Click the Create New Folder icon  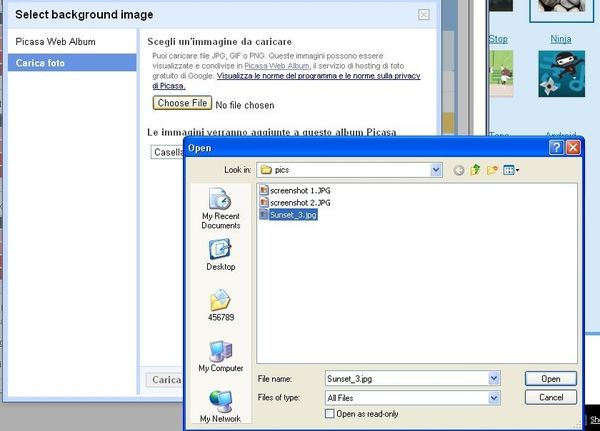tap(493, 170)
